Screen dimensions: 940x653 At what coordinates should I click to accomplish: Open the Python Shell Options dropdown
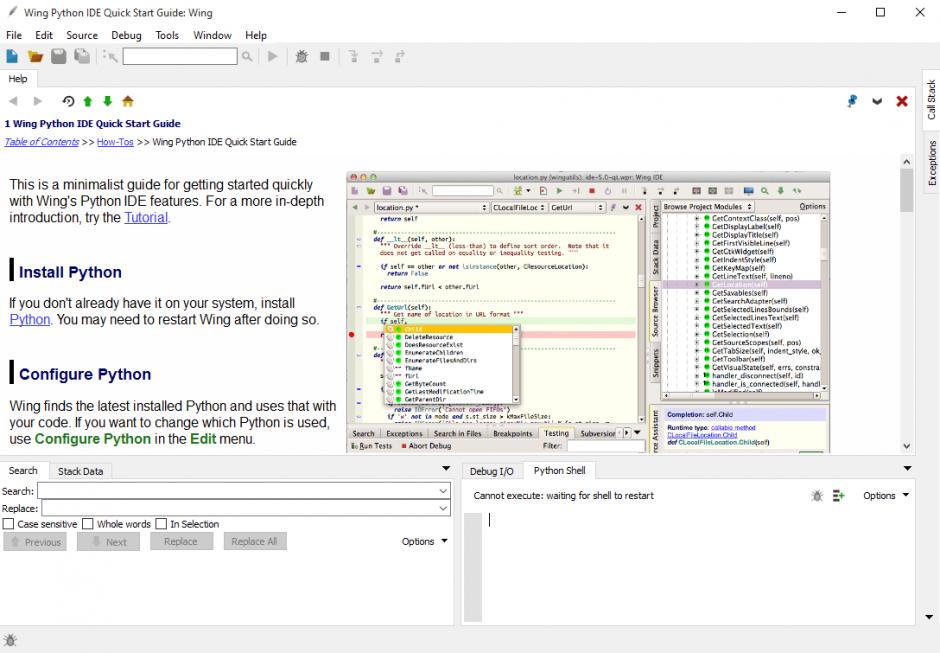(x=886, y=496)
